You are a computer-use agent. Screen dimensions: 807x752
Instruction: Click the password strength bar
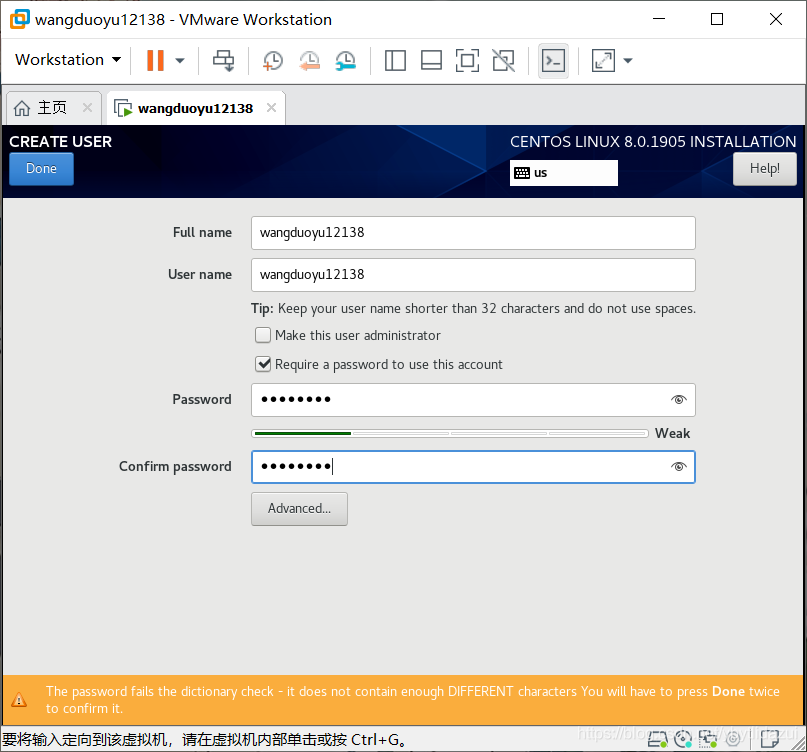[450, 433]
